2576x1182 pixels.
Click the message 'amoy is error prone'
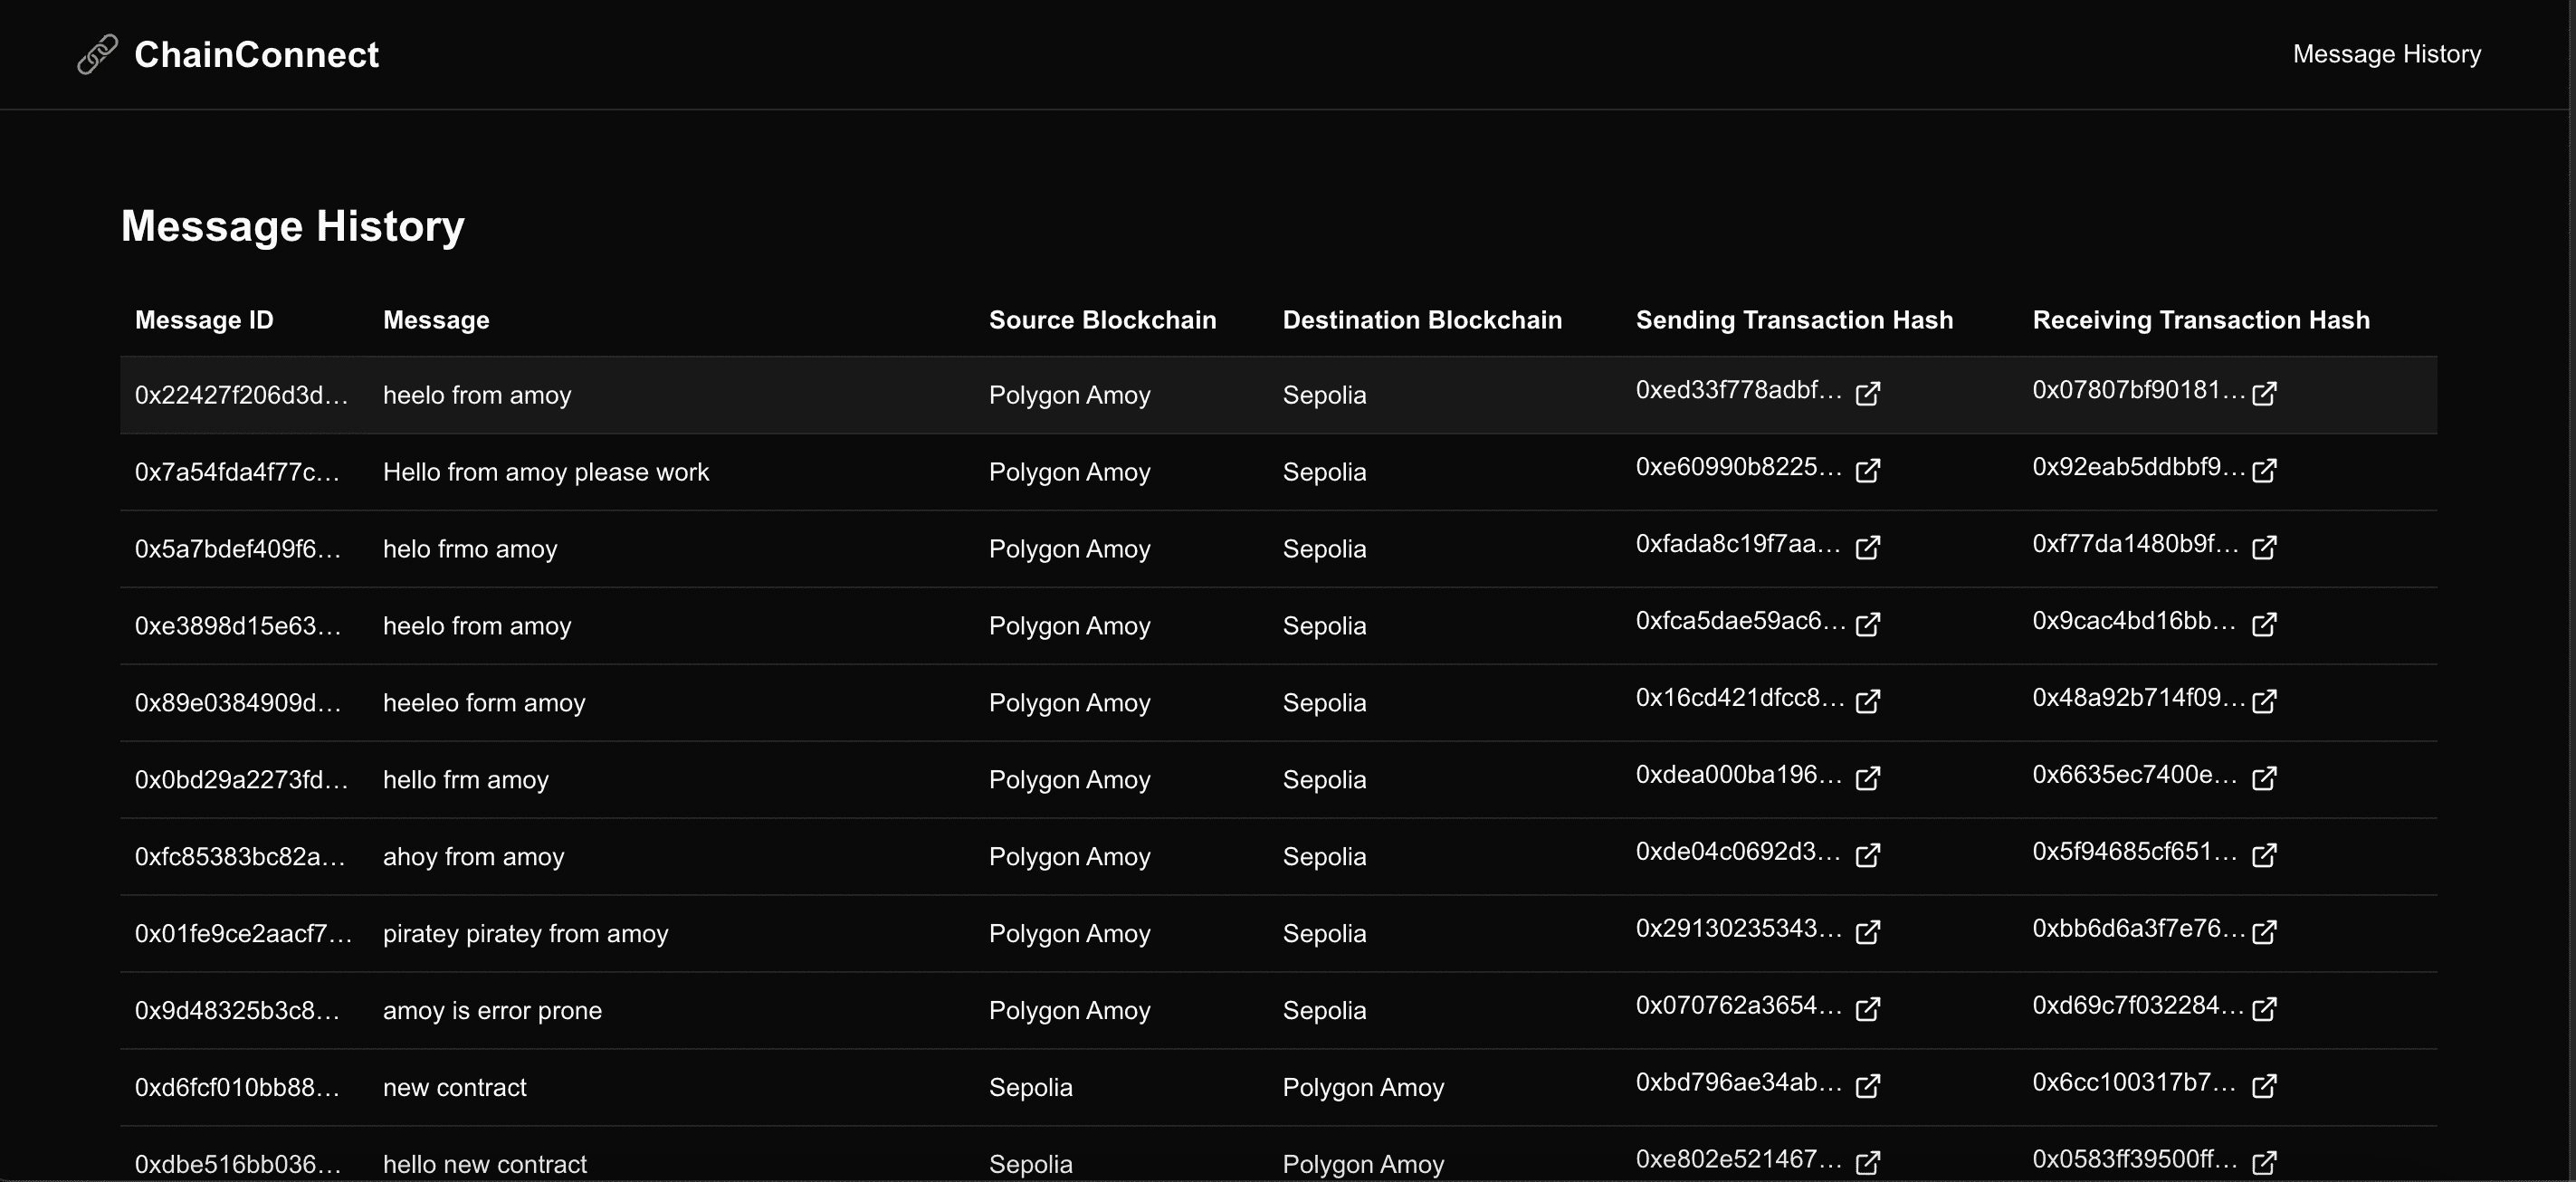(492, 1011)
